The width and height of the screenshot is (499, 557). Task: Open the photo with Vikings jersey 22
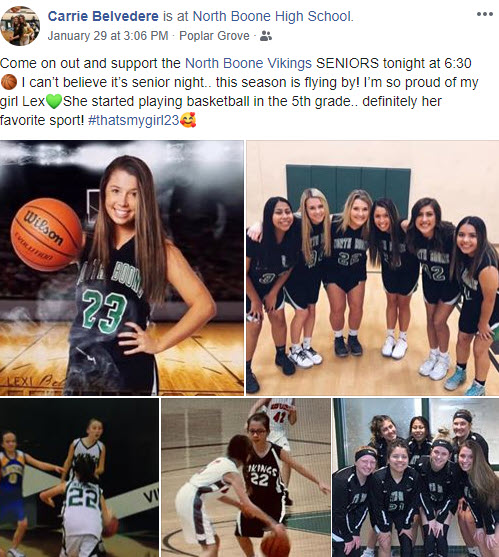[246, 477]
